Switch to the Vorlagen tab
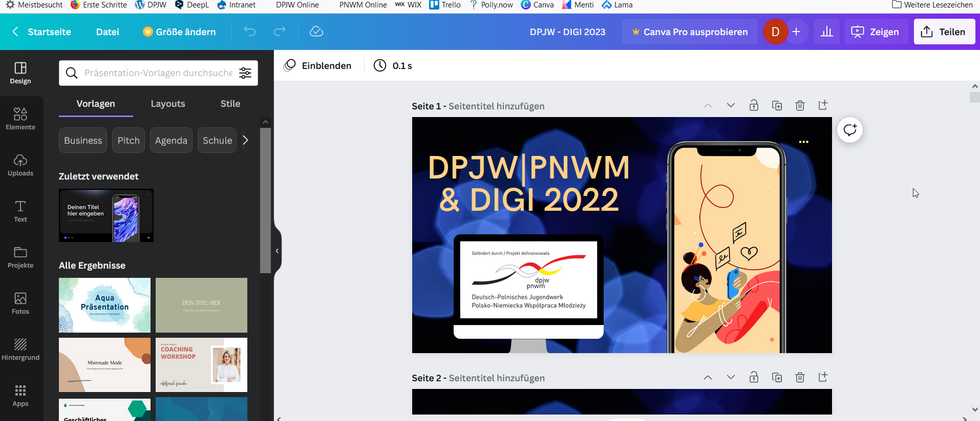This screenshot has height=421, width=980. pos(96,104)
